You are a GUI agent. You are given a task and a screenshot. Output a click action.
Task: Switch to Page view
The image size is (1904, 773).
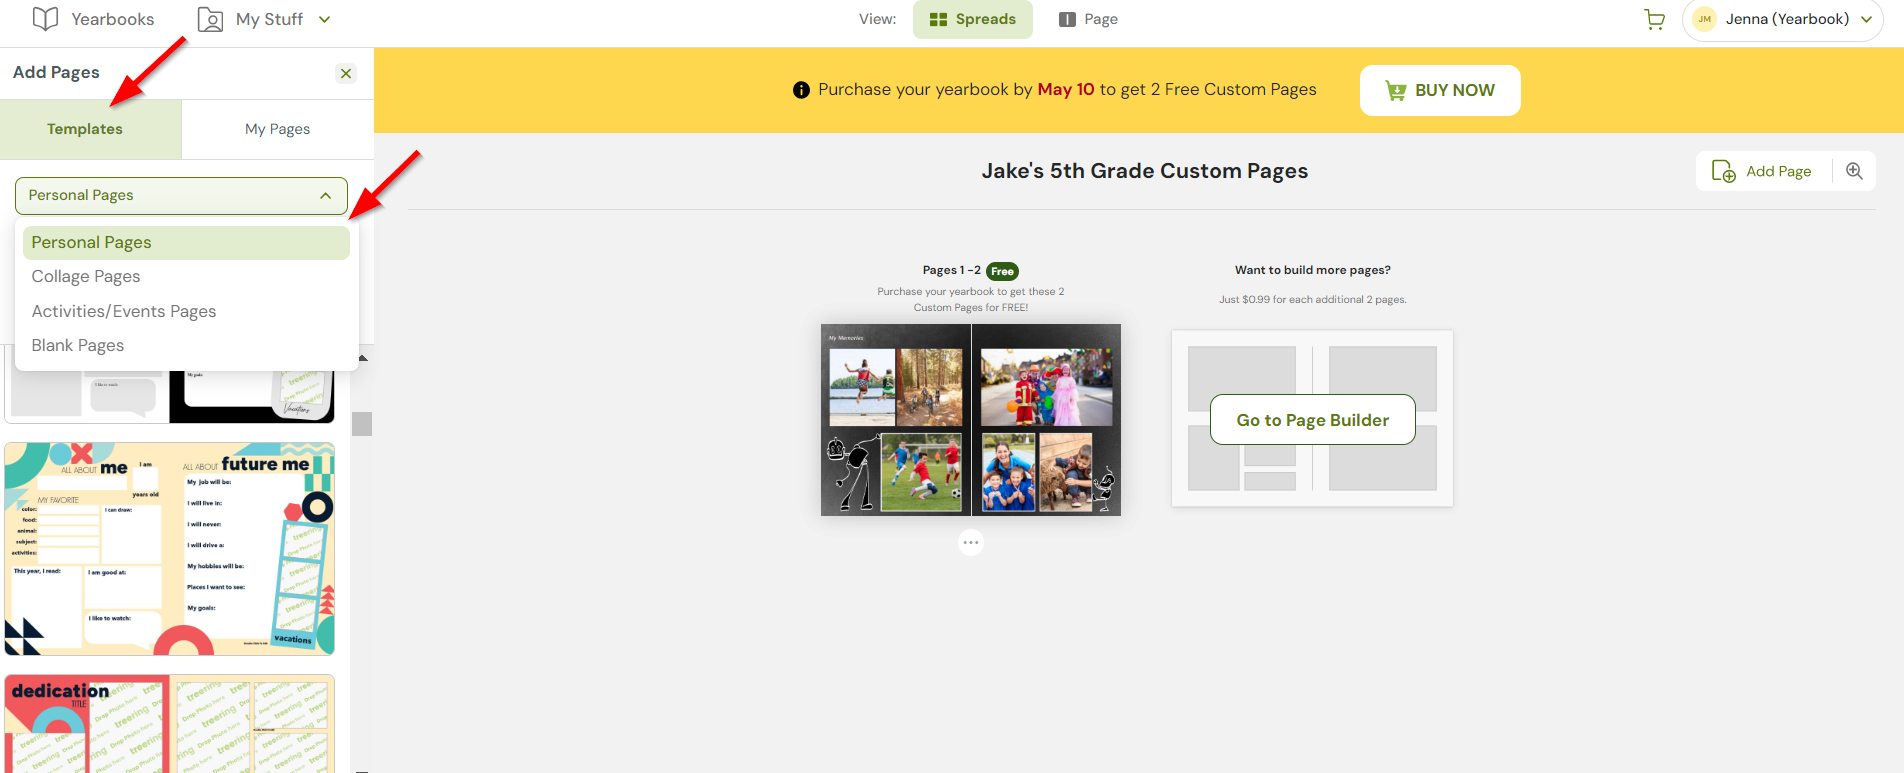pyautogui.click(x=1088, y=19)
